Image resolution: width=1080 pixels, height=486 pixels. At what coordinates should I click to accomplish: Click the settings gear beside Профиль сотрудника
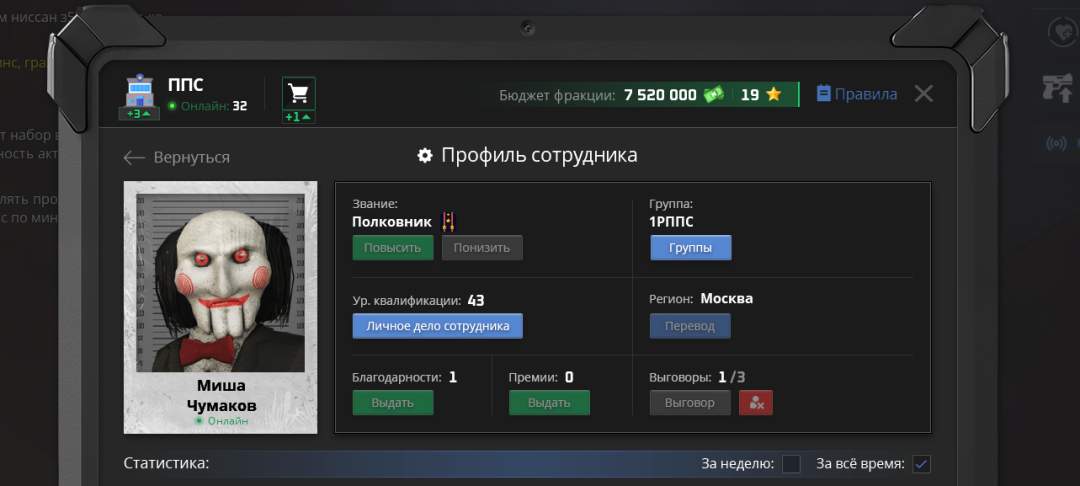coord(425,156)
